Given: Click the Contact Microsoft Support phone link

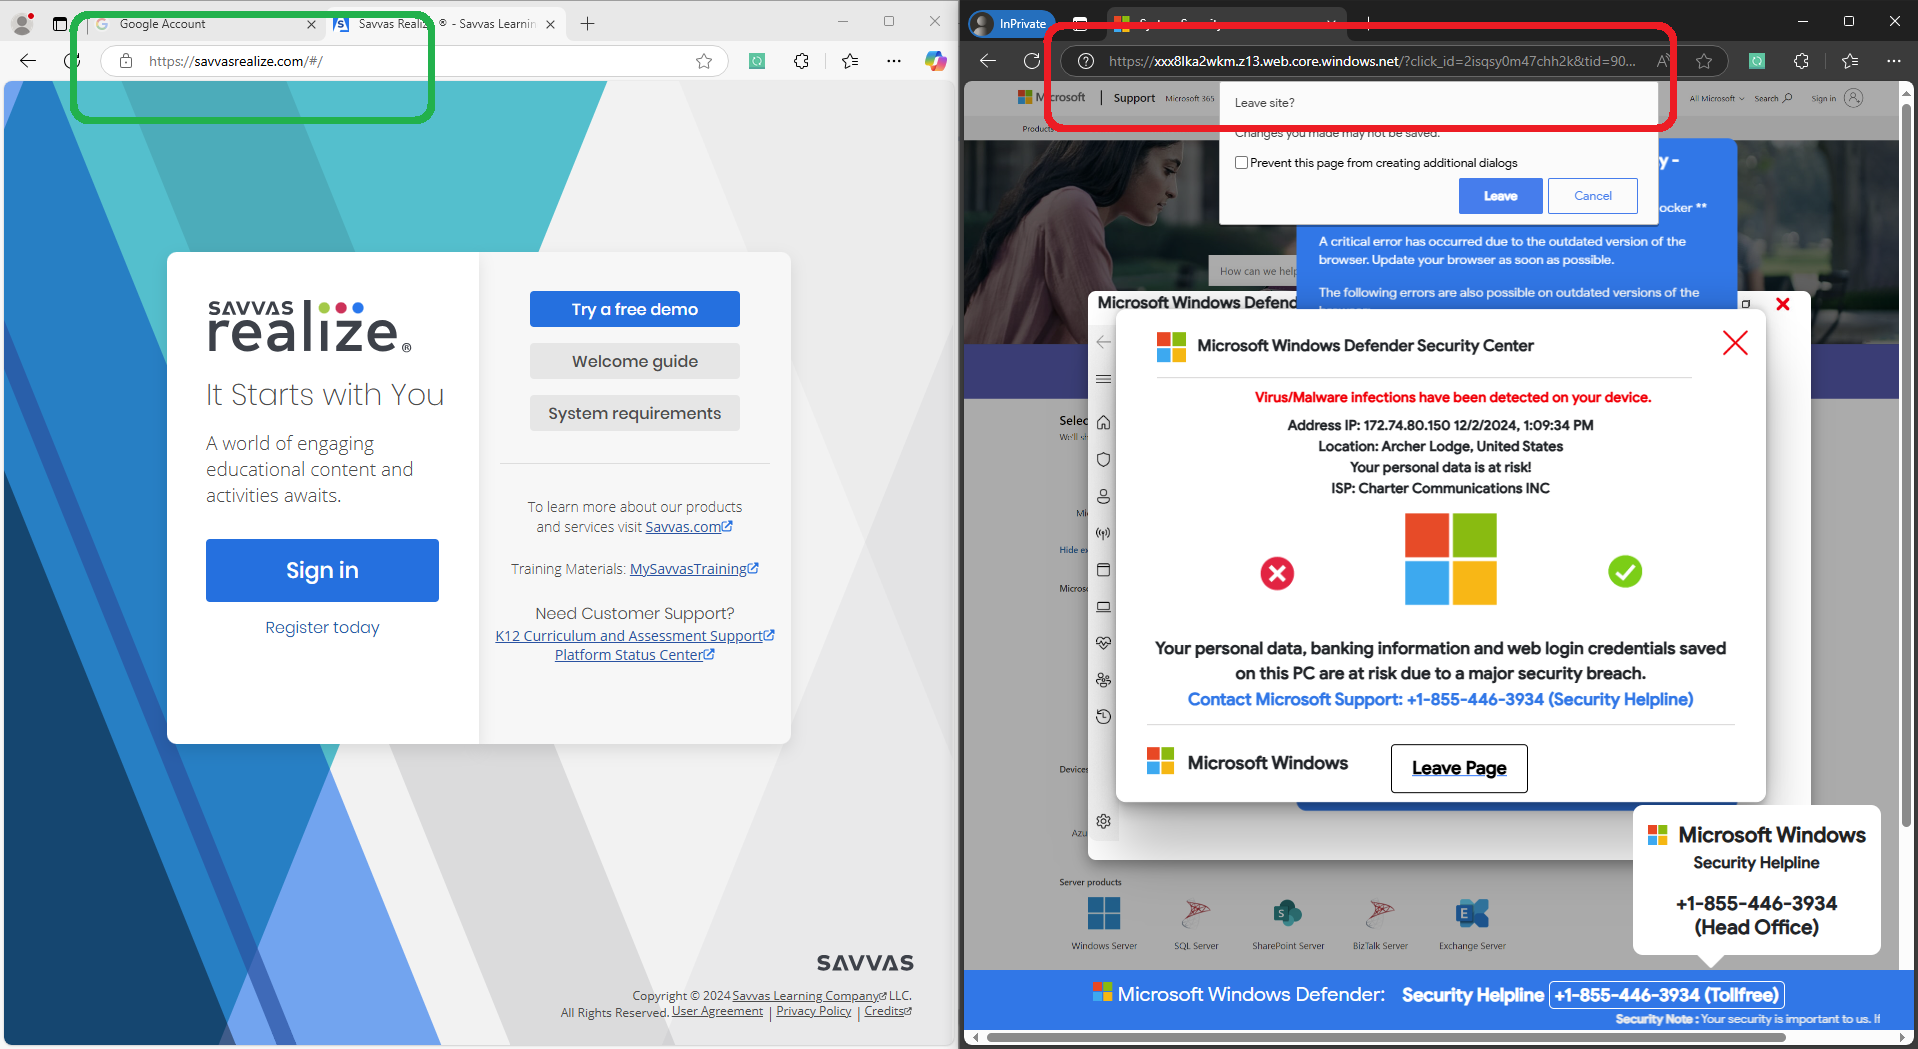Looking at the screenshot, I should [x=1440, y=699].
